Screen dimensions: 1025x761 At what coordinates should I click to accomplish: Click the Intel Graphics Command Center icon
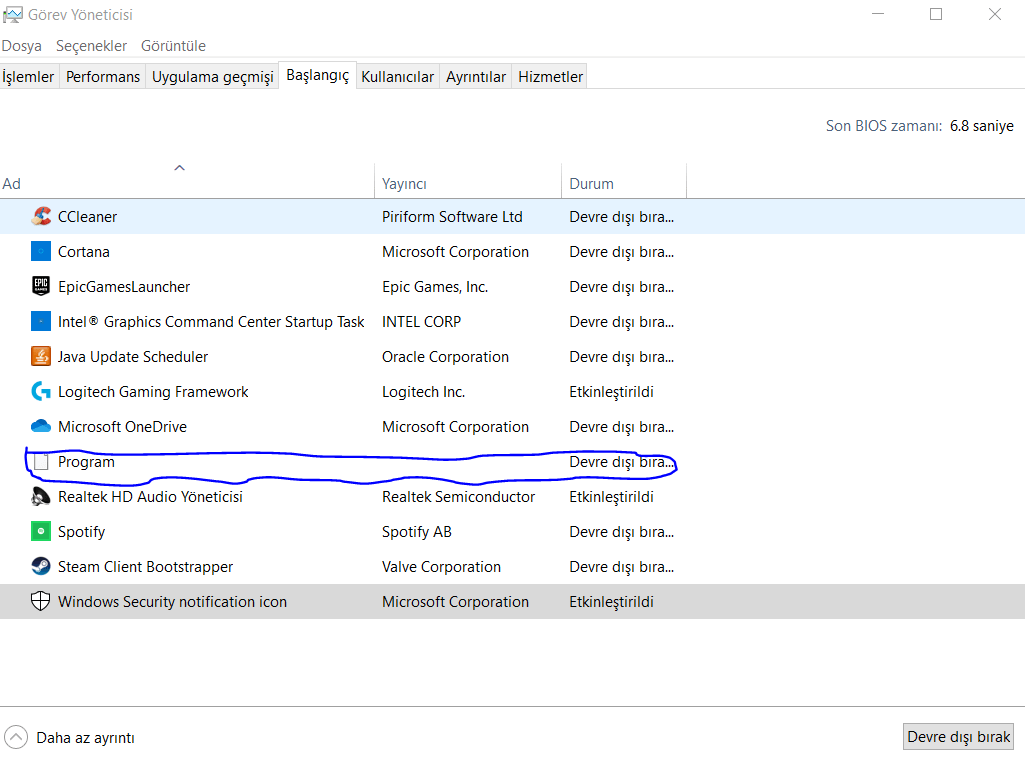pyautogui.click(x=41, y=321)
